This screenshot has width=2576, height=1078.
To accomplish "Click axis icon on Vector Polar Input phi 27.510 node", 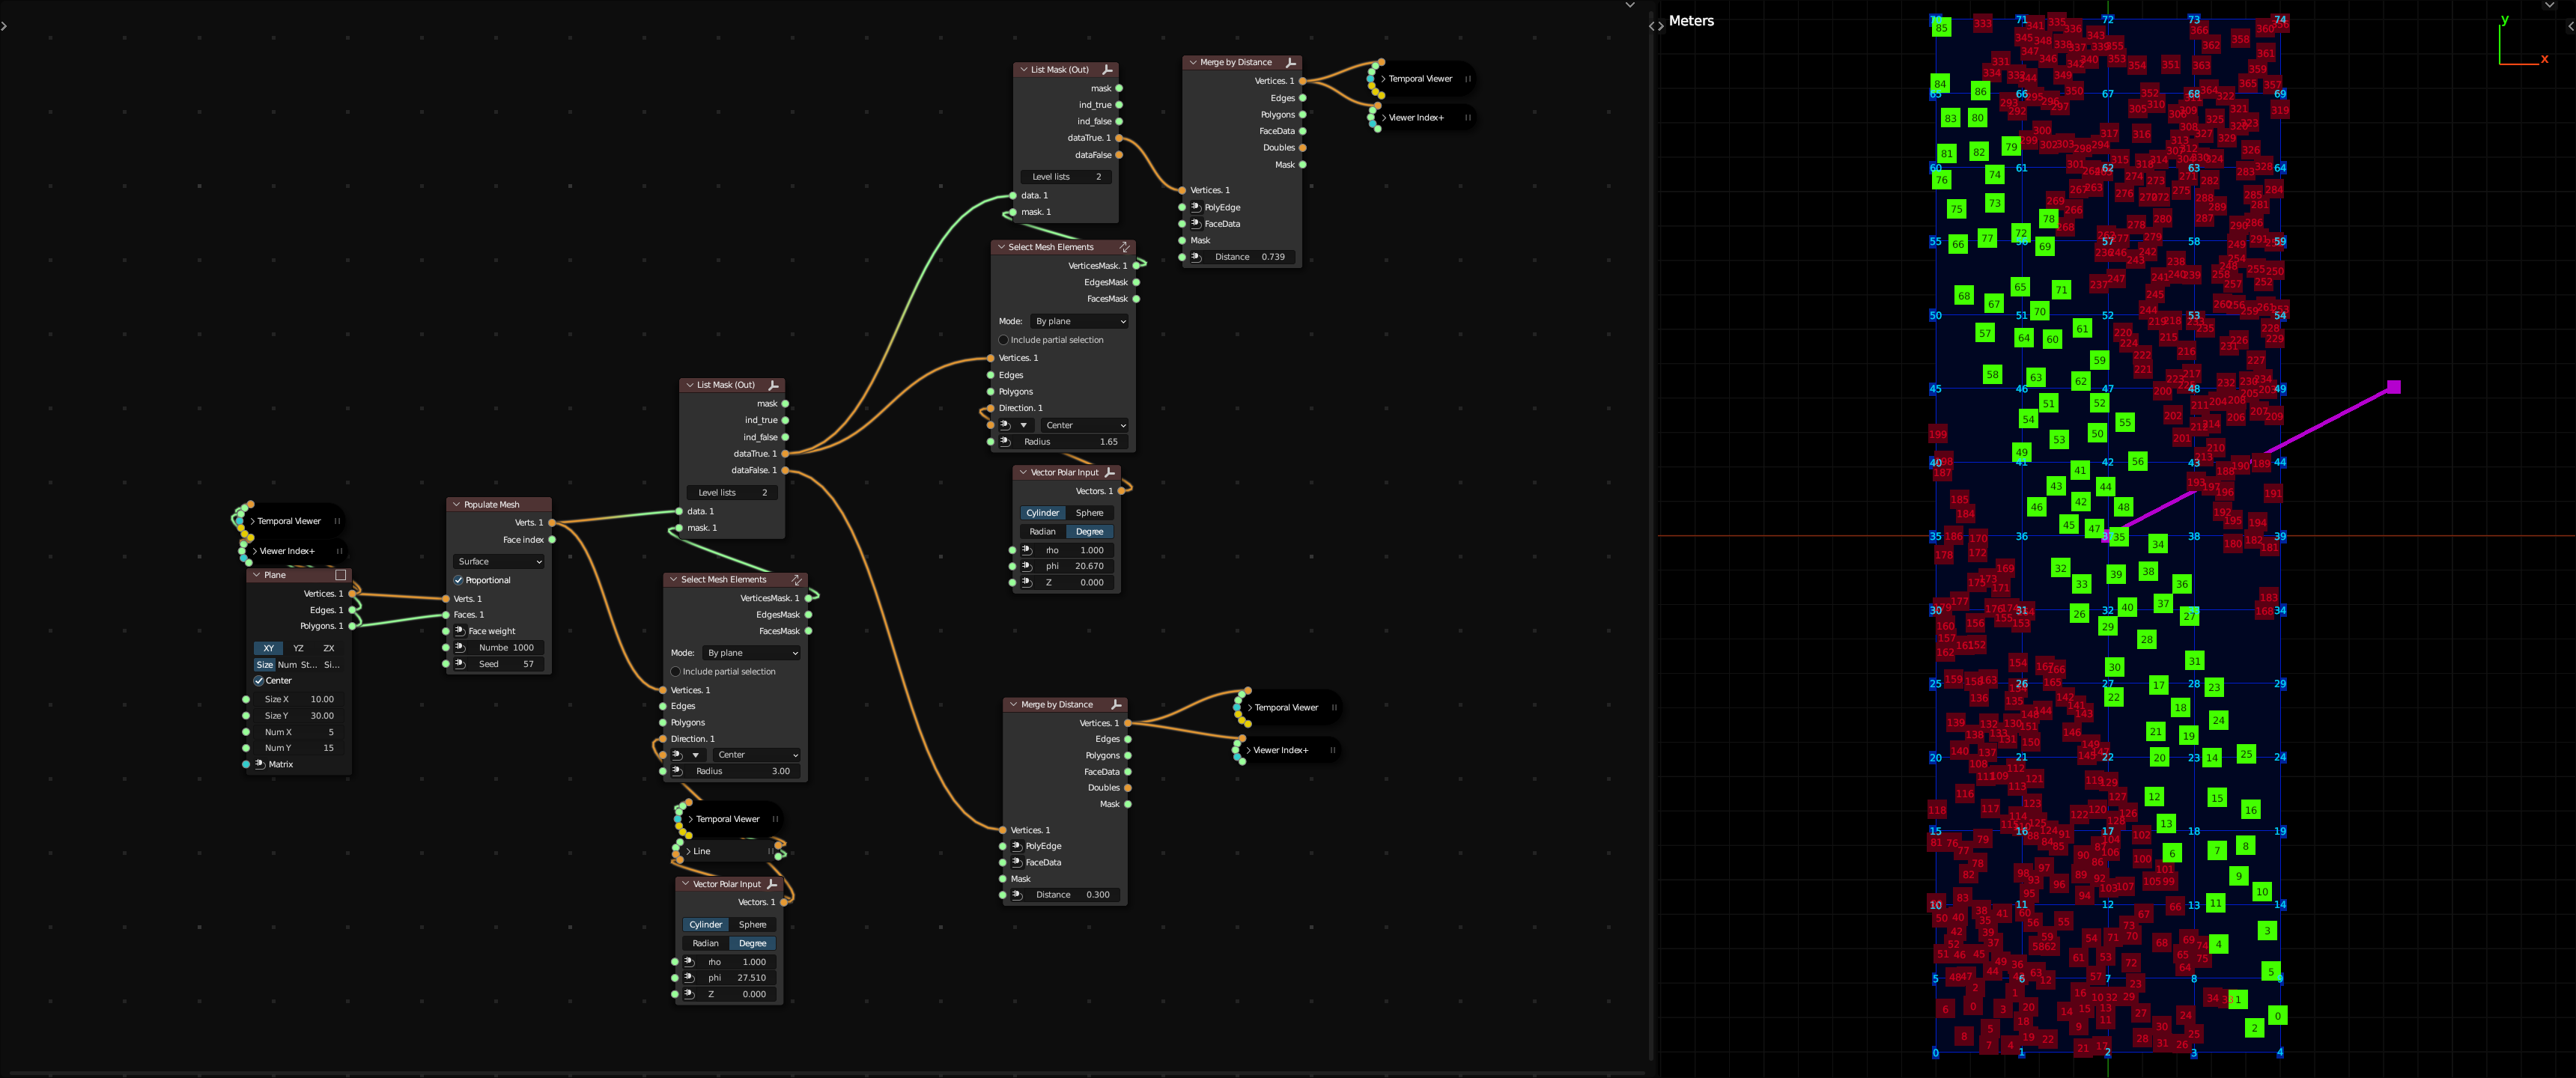I will (771, 884).
